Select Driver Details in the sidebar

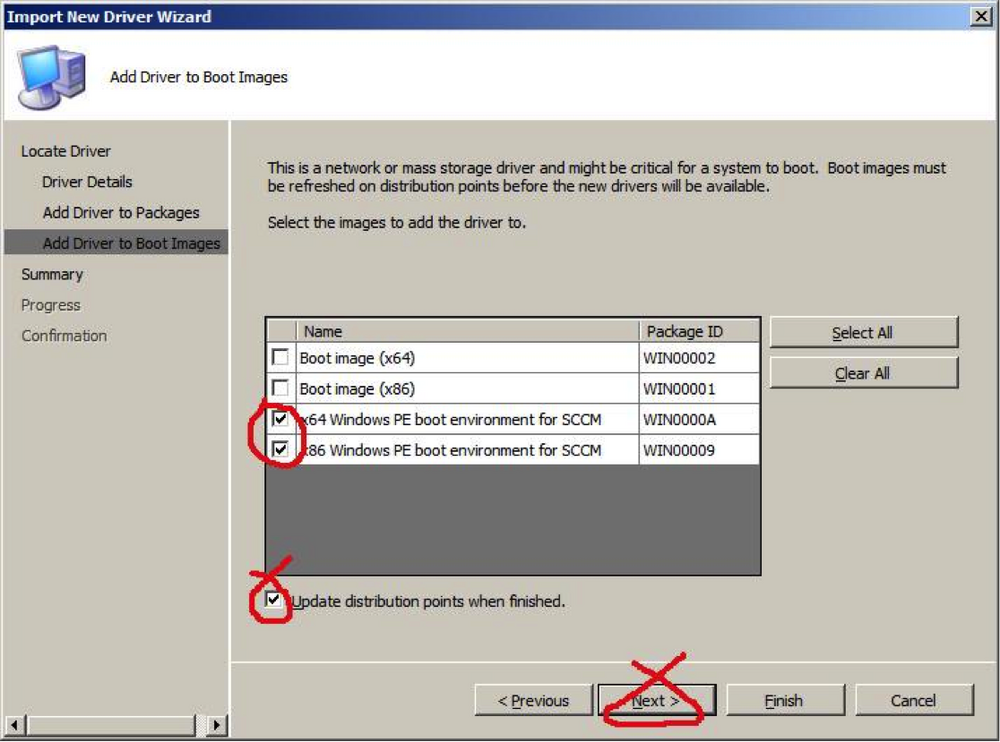(87, 182)
